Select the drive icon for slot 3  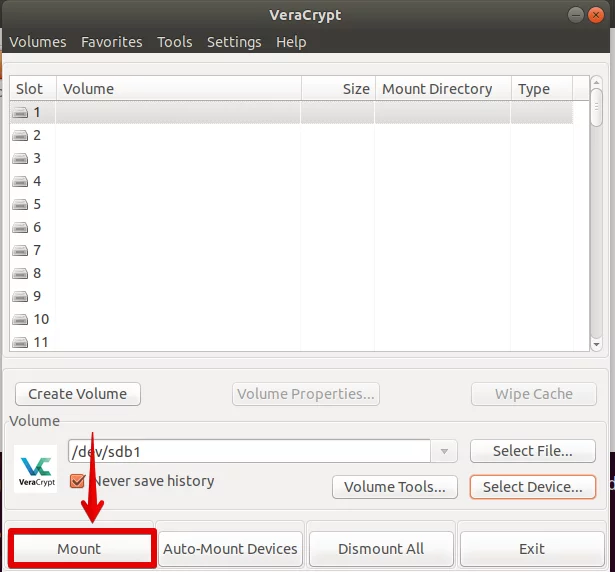click(20, 158)
